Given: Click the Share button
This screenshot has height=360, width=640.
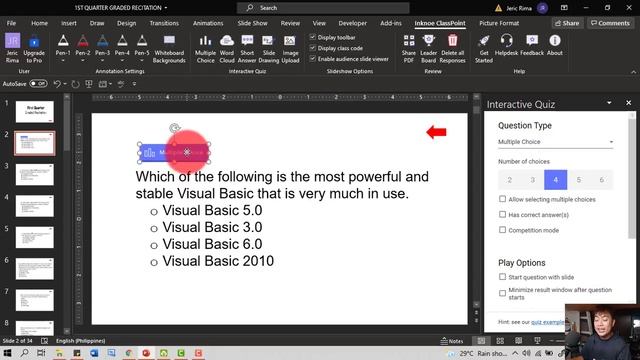Looking at the screenshot, I should pyautogui.click(x=567, y=23).
